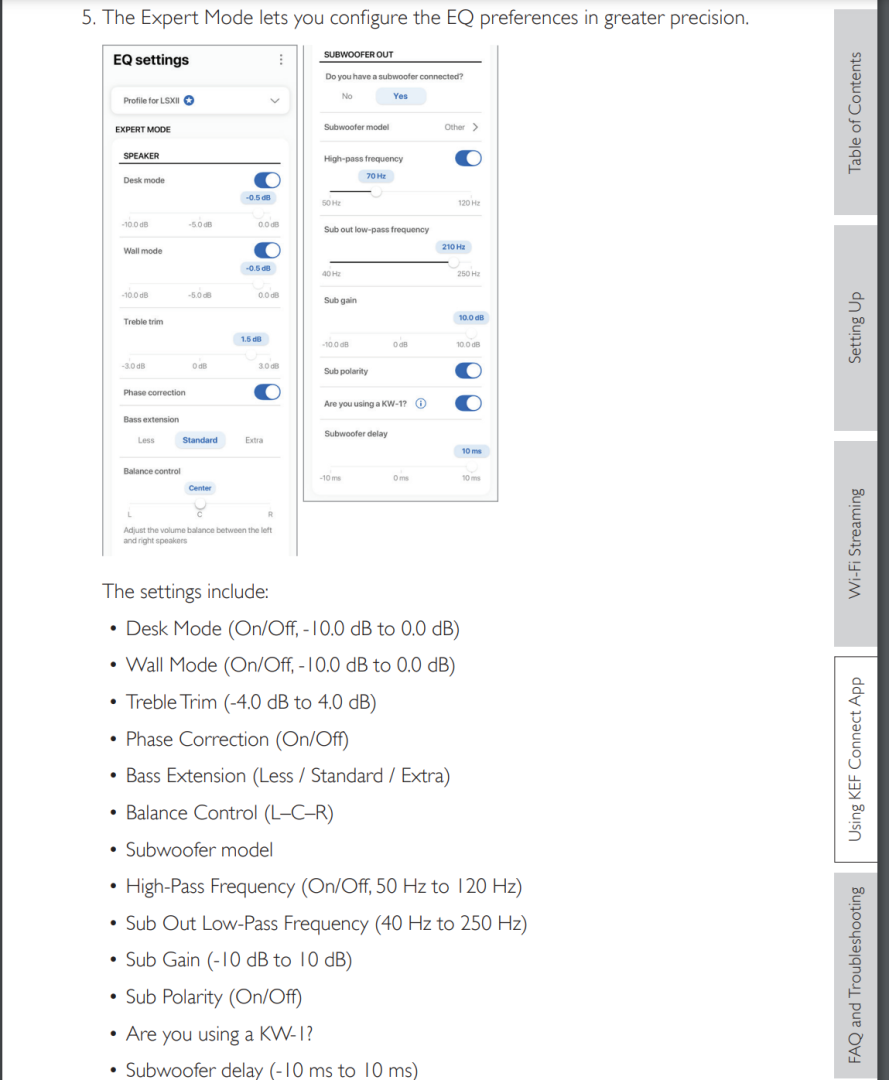The width and height of the screenshot is (889, 1080).
Task: Expand the Profile for LSXII dropdown
Action: (x=275, y=101)
